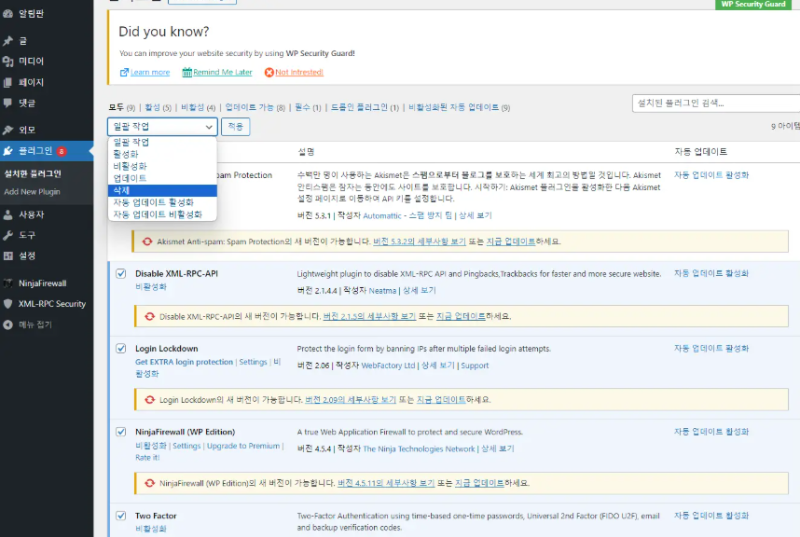Enable auto-update for NinjaFirewall
The width and height of the screenshot is (800, 537).
[711, 431]
